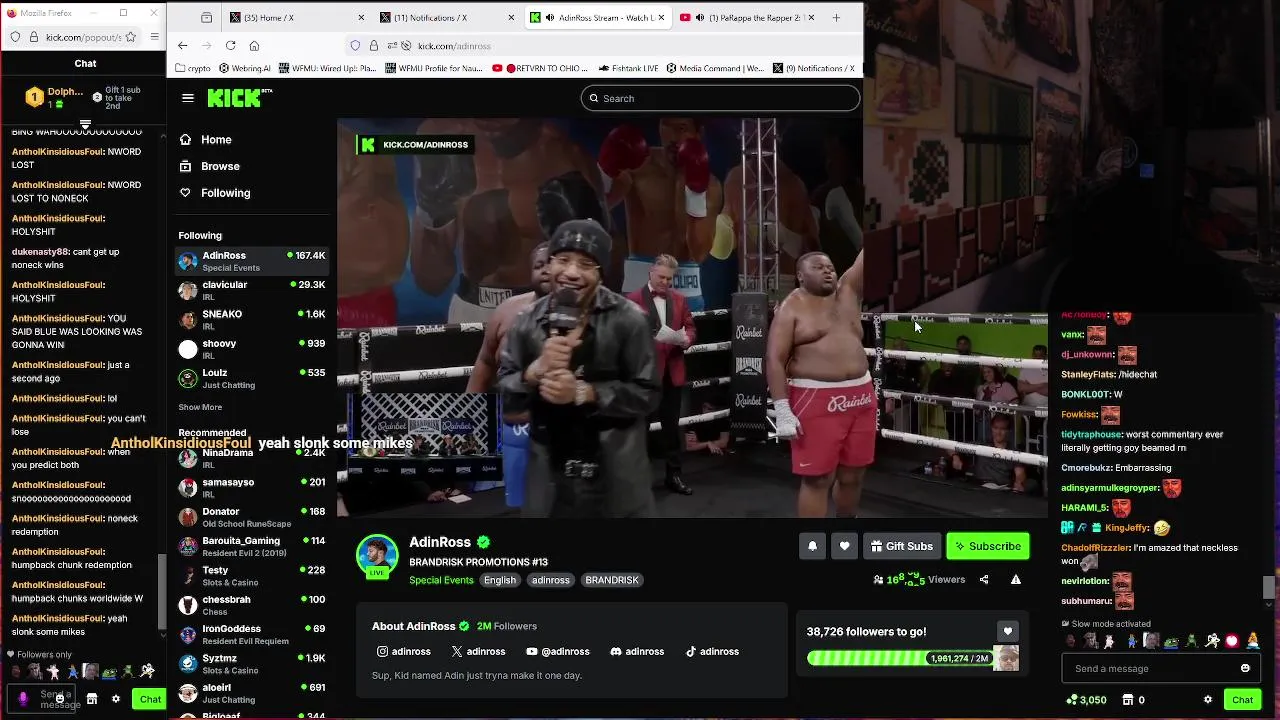
Task: Click the Gift Subs button
Action: click(902, 546)
